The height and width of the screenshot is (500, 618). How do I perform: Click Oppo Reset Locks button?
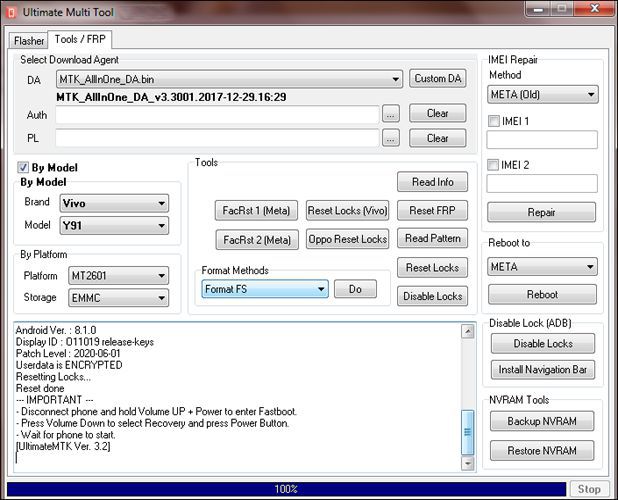[x=347, y=239]
